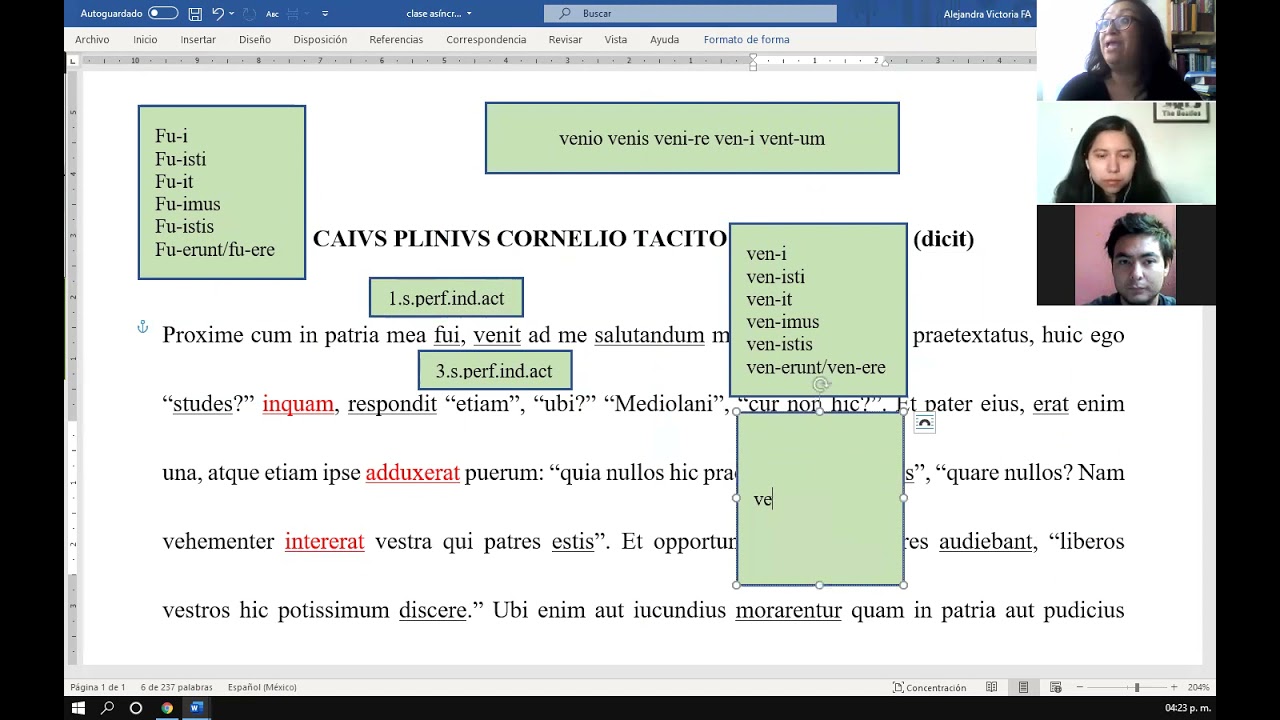Open the Correspondencia ribbon tab
The height and width of the screenshot is (720, 1280).
click(x=486, y=39)
